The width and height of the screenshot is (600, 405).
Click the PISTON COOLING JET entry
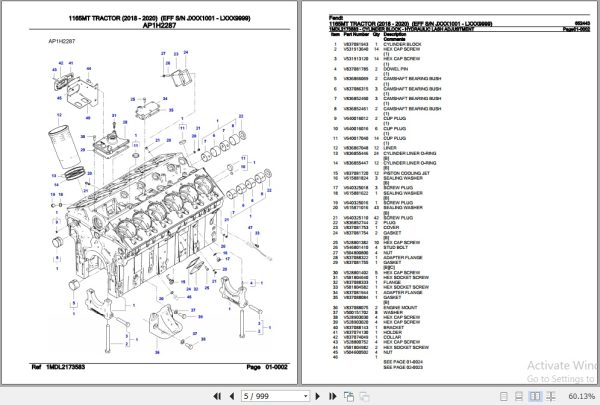pyautogui.click(x=406, y=173)
